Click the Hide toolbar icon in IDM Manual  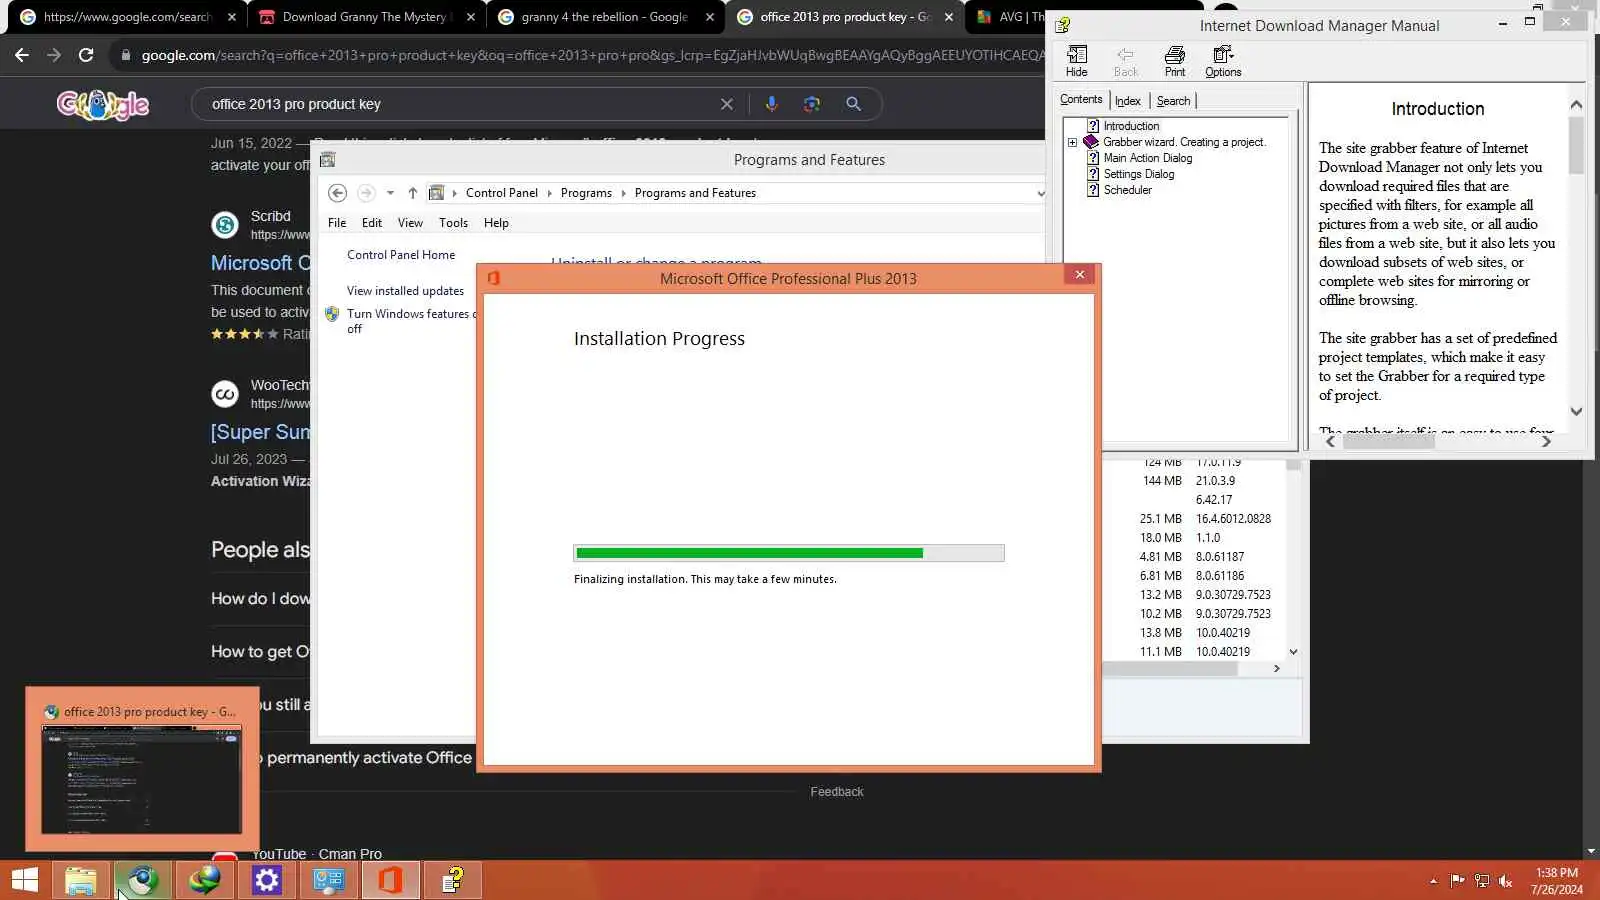pos(1077,61)
